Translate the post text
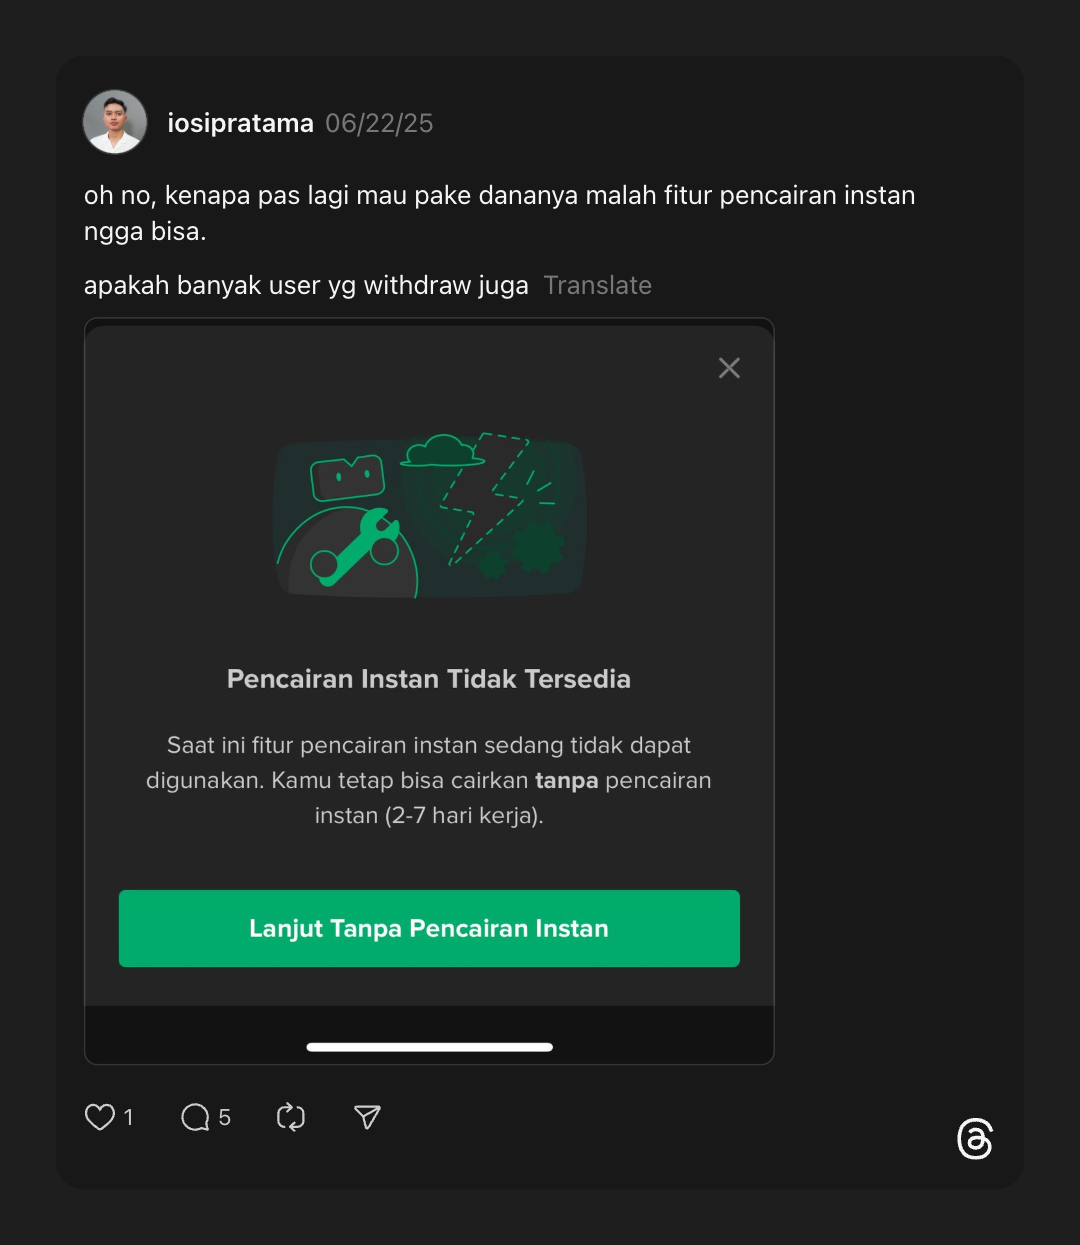Screen dimensions: 1080x1245 [x=597, y=285]
